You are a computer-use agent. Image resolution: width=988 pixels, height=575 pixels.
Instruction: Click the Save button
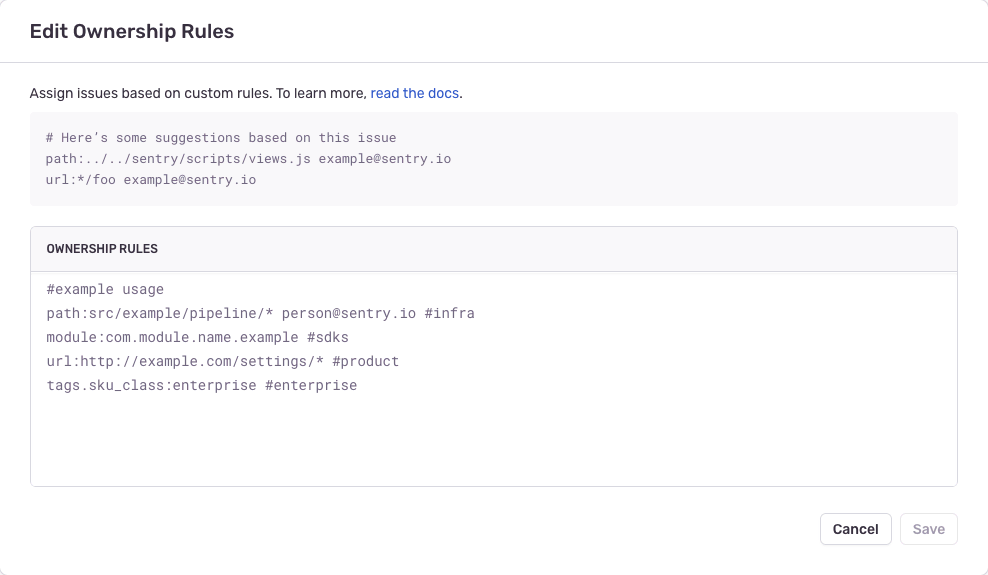(x=928, y=529)
